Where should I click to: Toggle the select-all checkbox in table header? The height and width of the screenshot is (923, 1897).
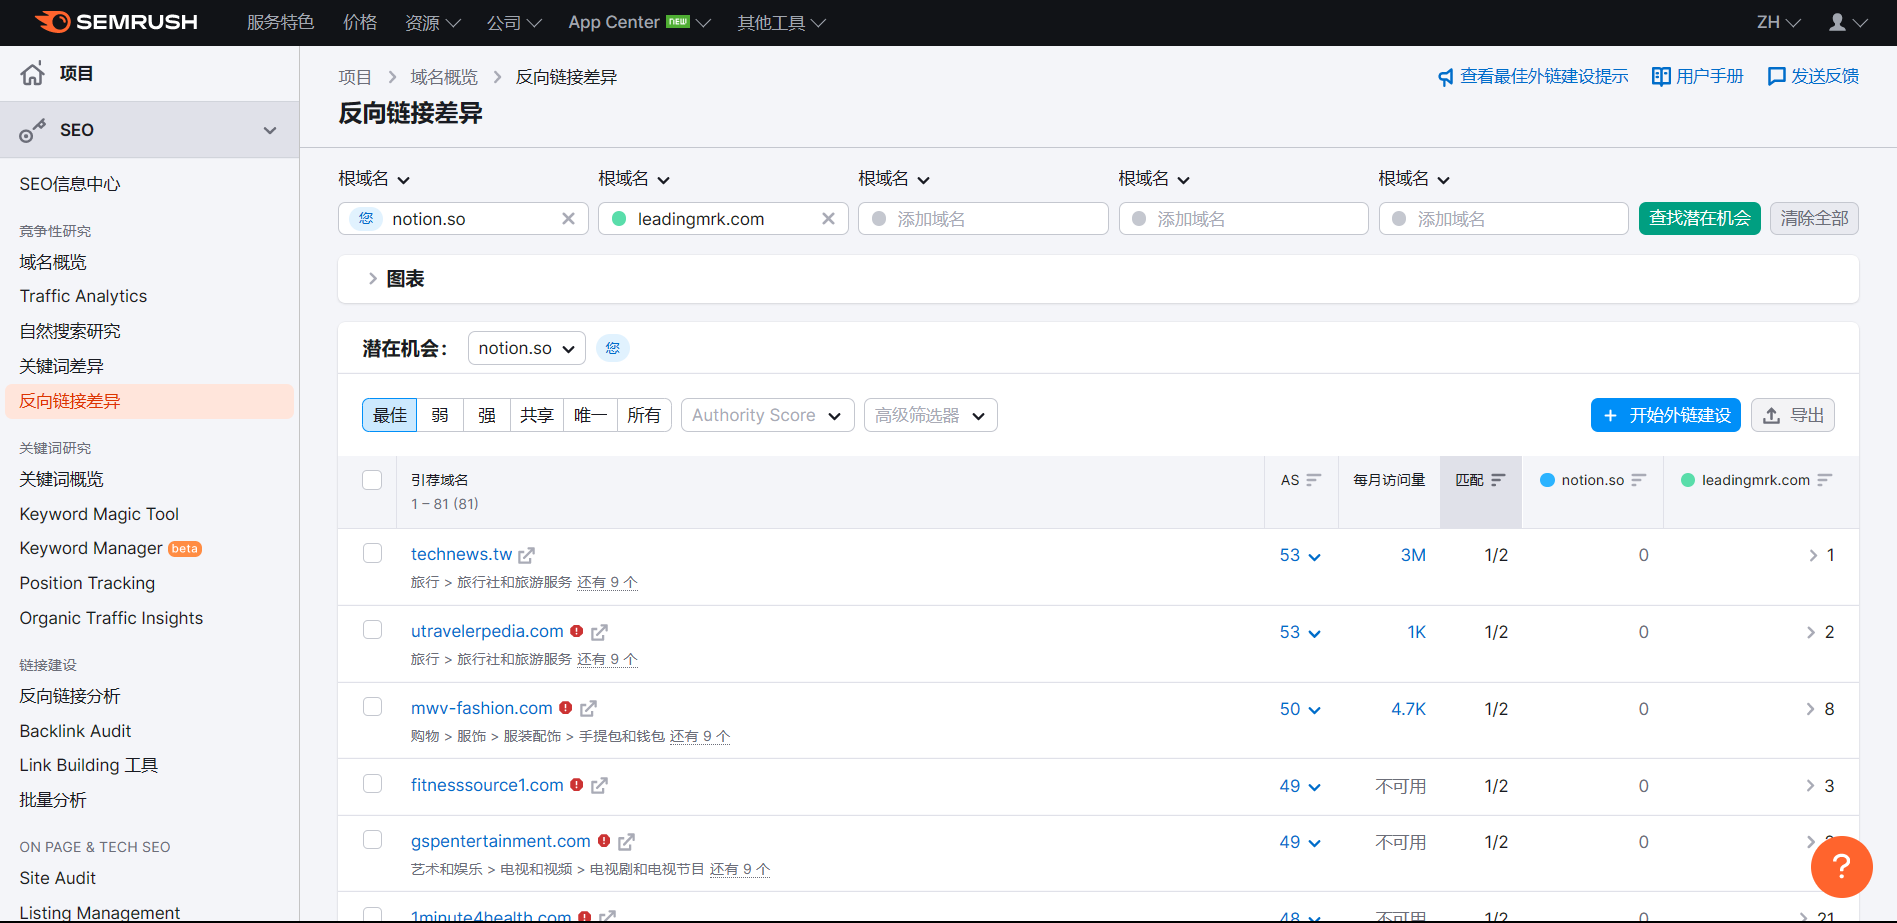372,480
